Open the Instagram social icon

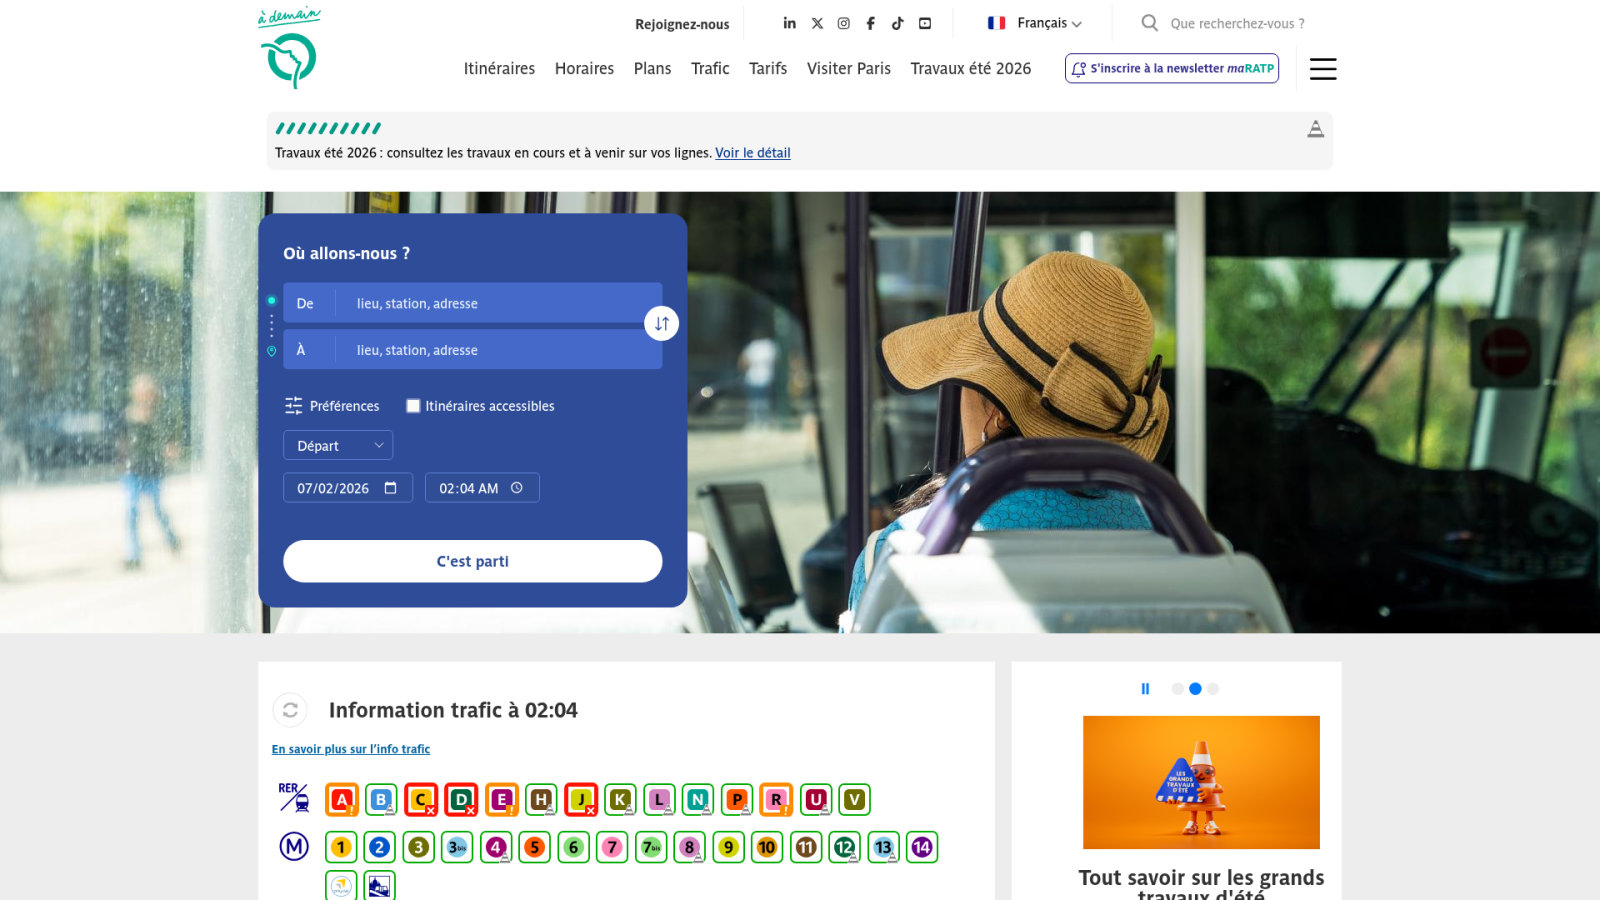(844, 23)
